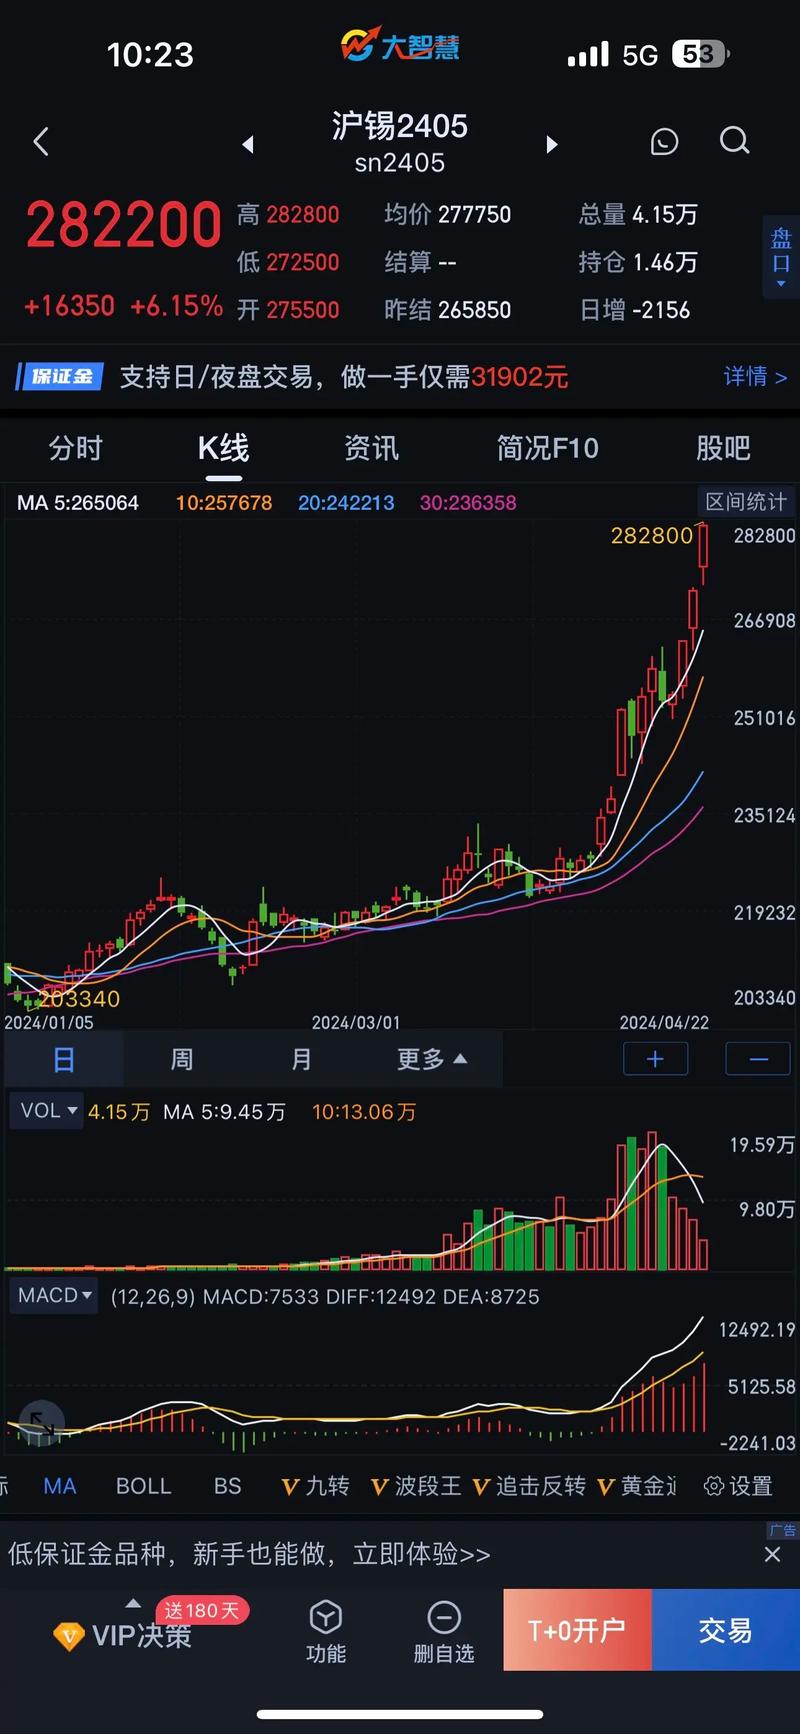Switch overlay indicator to BOLL
The width and height of the screenshot is (800, 1734).
(144, 1486)
